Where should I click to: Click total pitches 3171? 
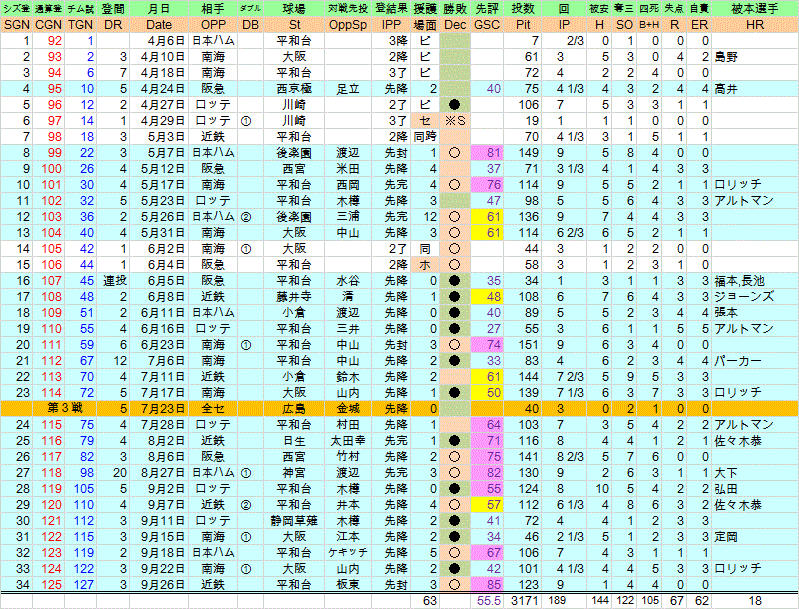(525, 601)
